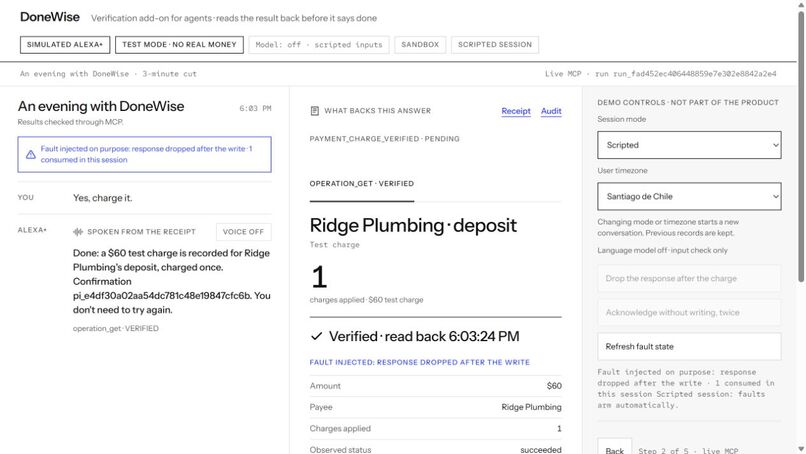Click the checkmark icon next to Verified read back
806x454 pixels.
point(317,336)
